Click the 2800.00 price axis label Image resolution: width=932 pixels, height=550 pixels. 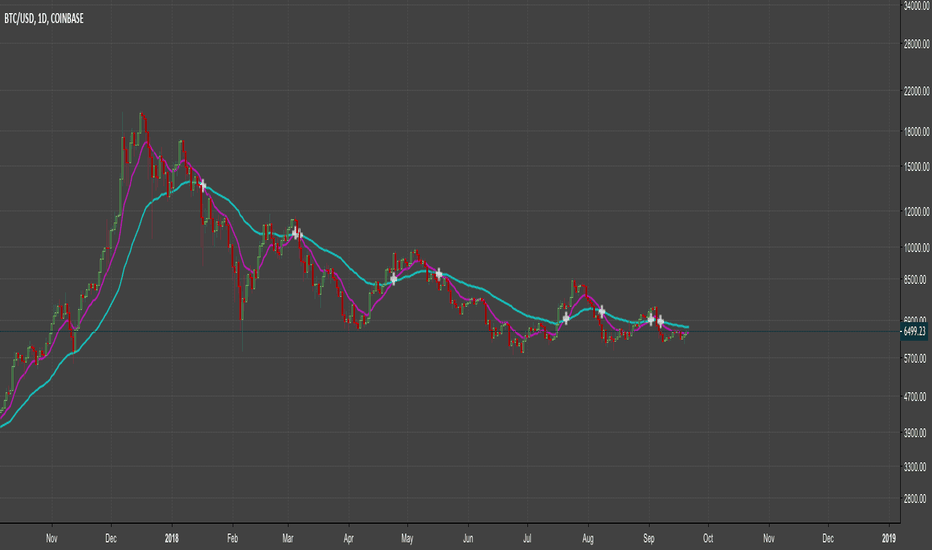(x=915, y=499)
